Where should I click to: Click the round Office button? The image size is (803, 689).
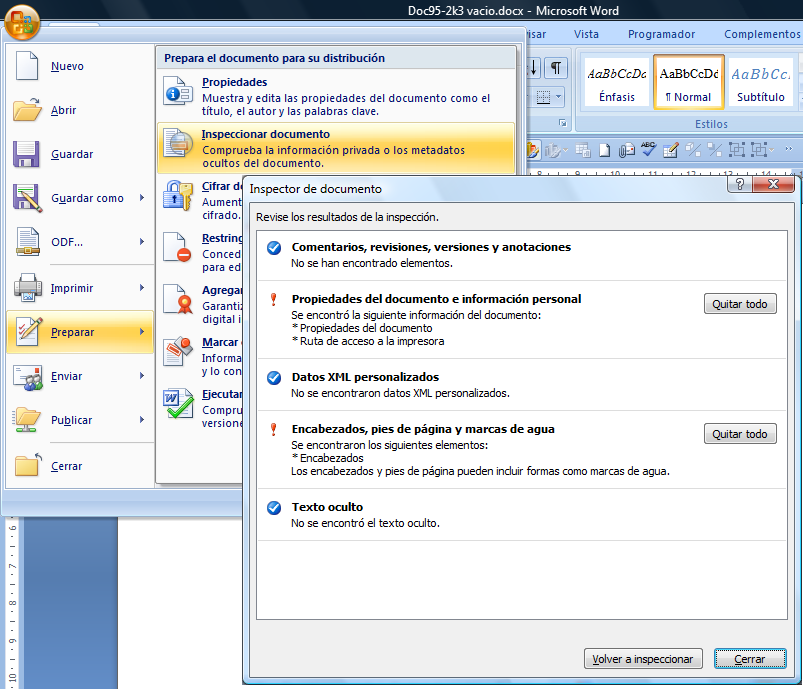click(22, 22)
